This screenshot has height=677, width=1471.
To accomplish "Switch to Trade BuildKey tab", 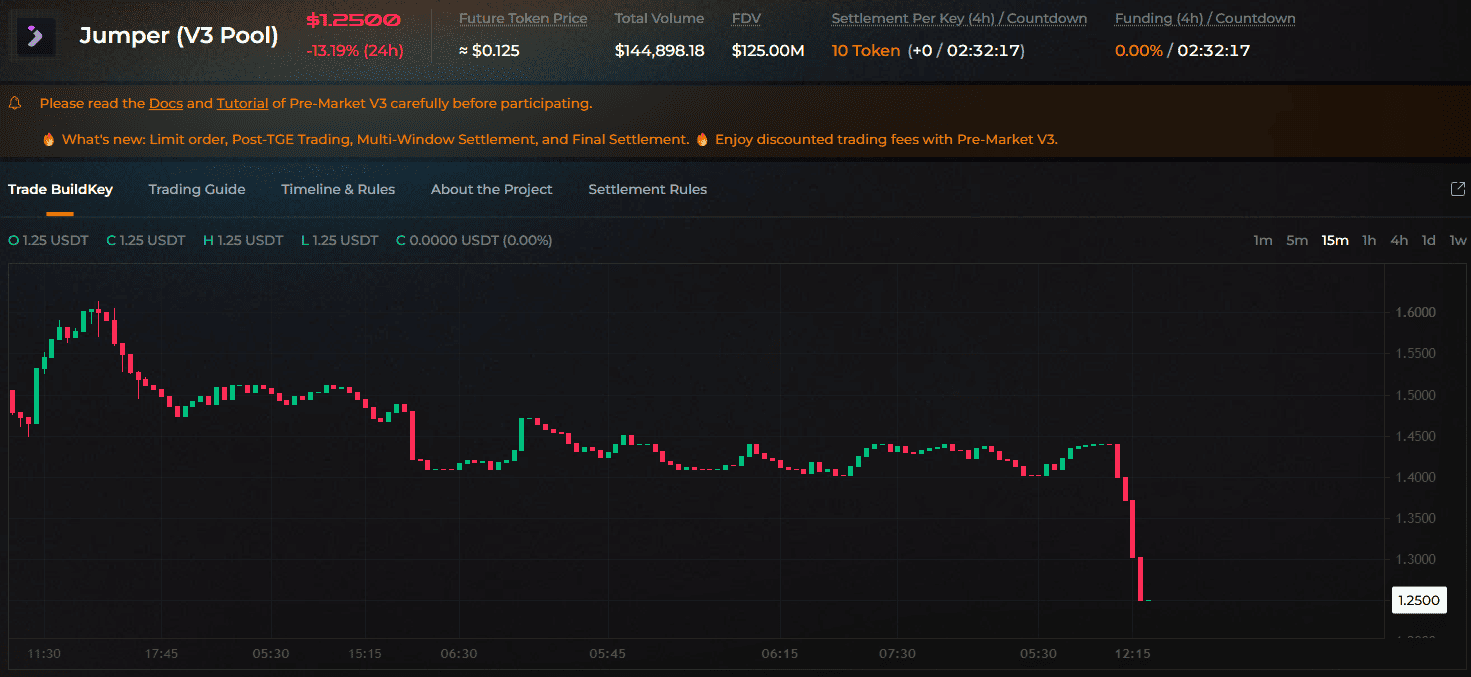I will (60, 189).
